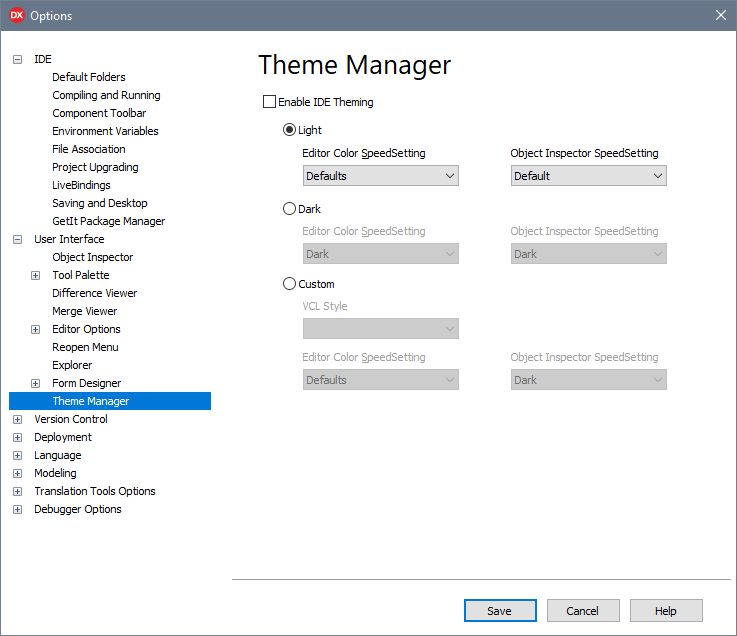Collapse the IDE tree node
Screen dimensions: 737x636
17,59
